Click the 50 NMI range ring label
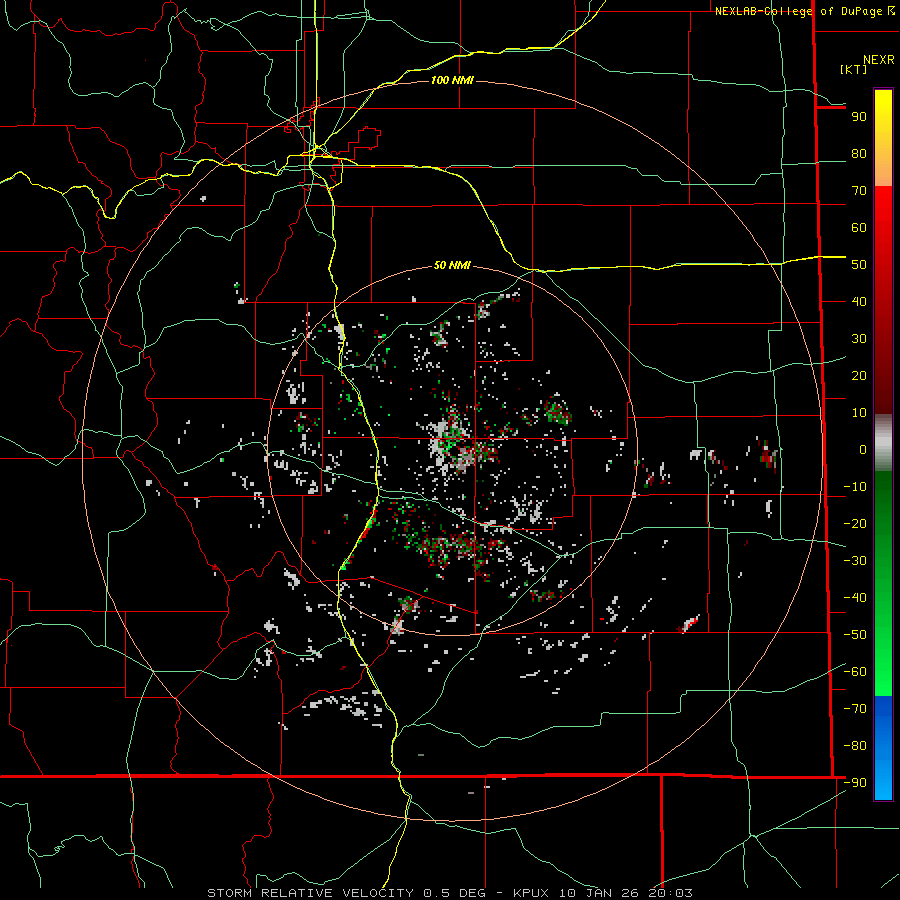The image size is (900, 900). (x=452, y=265)
